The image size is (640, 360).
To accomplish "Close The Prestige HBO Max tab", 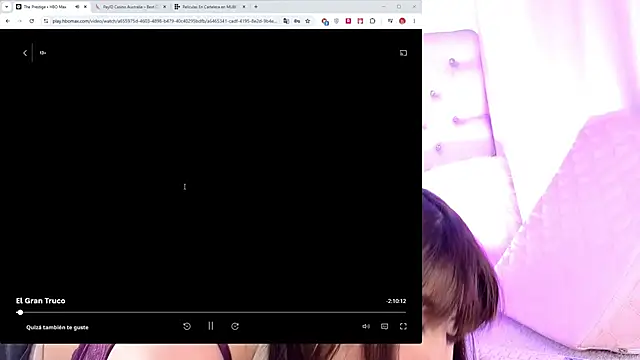I will pos(85,7).
